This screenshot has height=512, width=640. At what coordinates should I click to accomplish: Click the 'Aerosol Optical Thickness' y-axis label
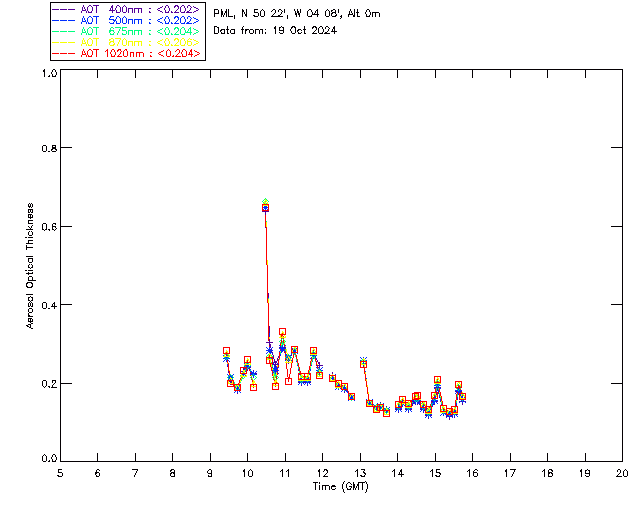30,266
